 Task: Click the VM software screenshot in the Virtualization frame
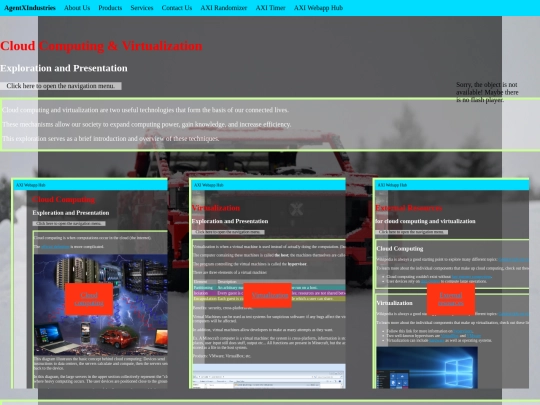coord(269,376)
